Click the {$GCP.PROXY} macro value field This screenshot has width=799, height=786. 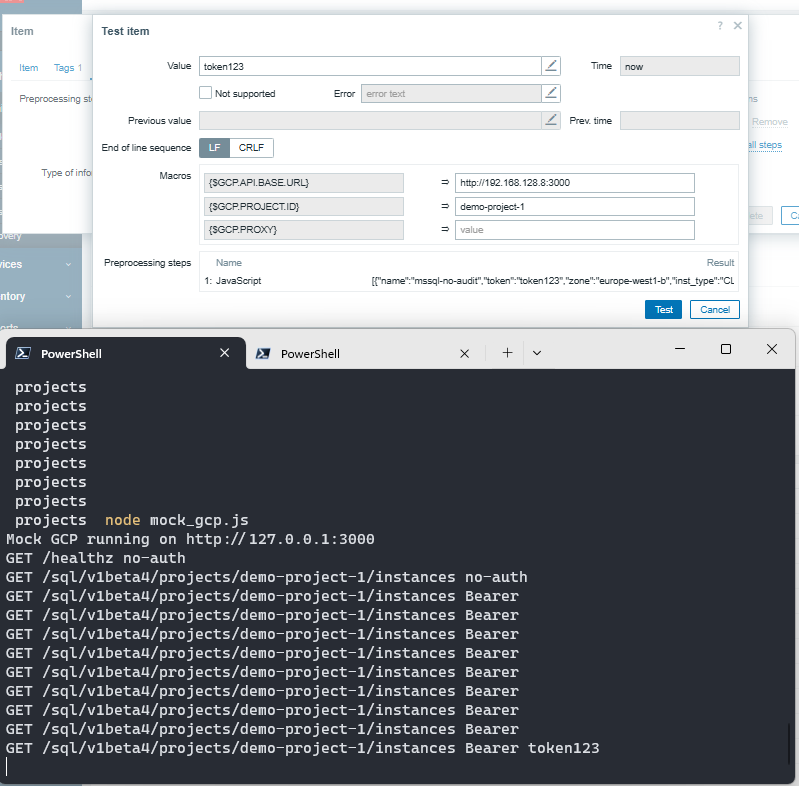tap(574, 230)
